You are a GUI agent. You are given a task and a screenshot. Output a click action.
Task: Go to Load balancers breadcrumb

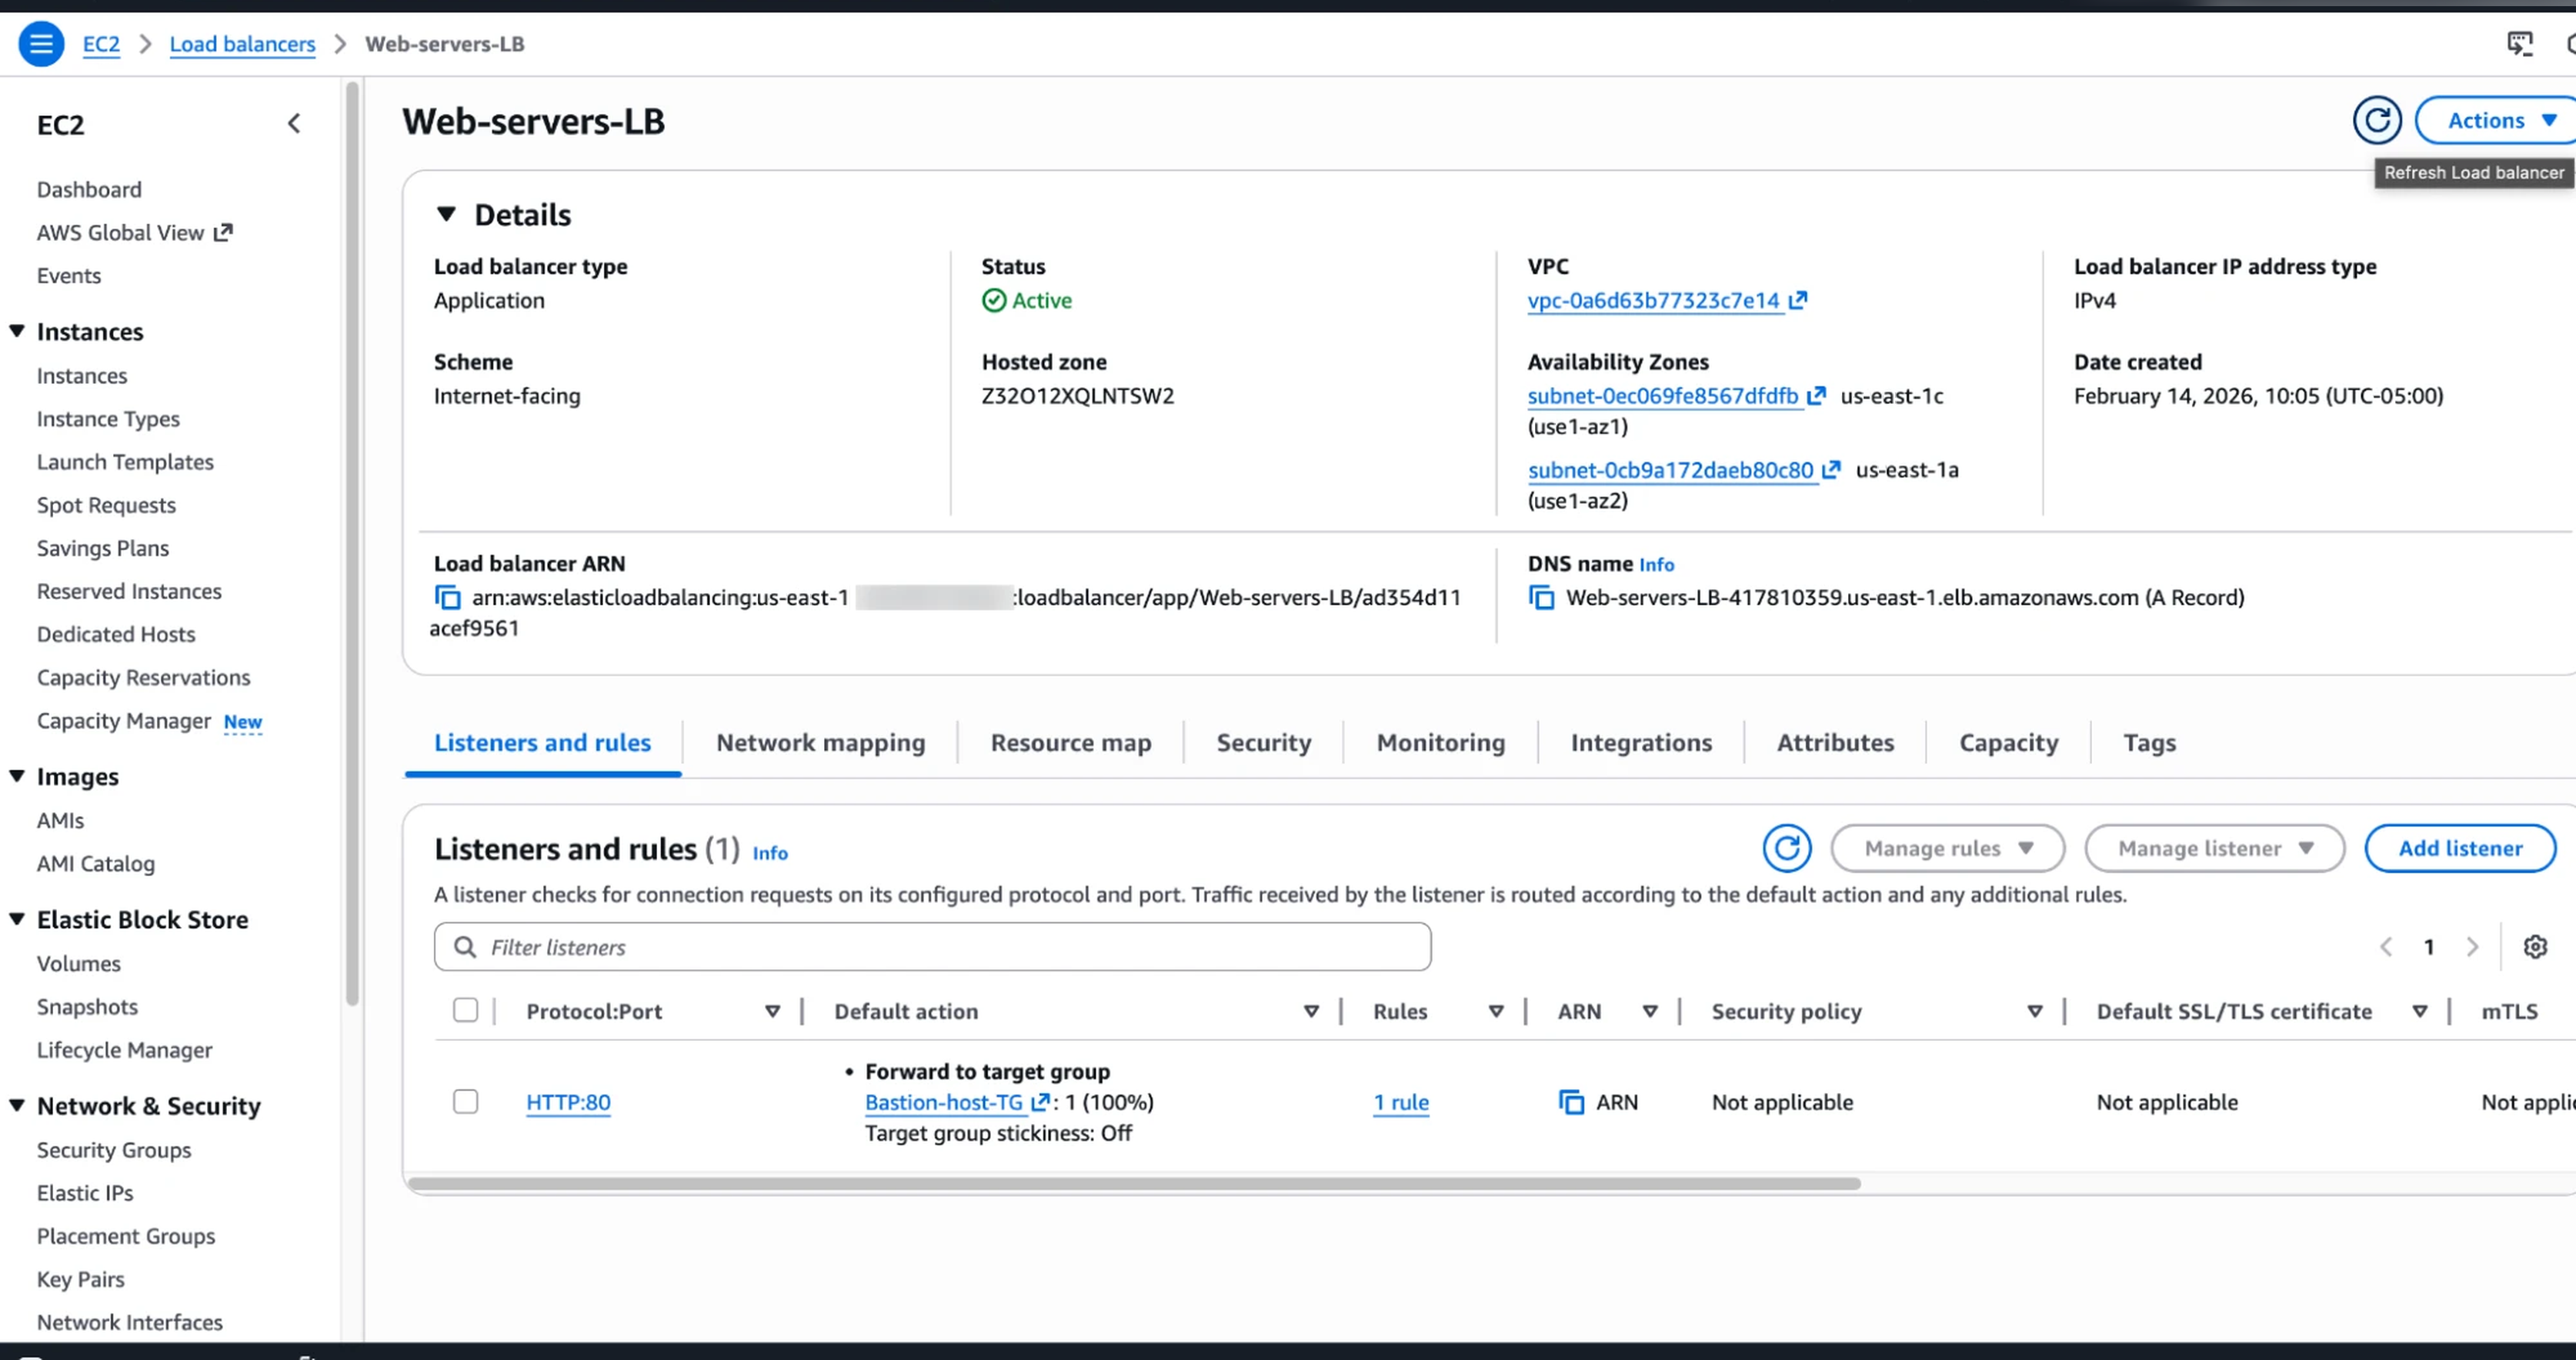click(x=242, y=44)
